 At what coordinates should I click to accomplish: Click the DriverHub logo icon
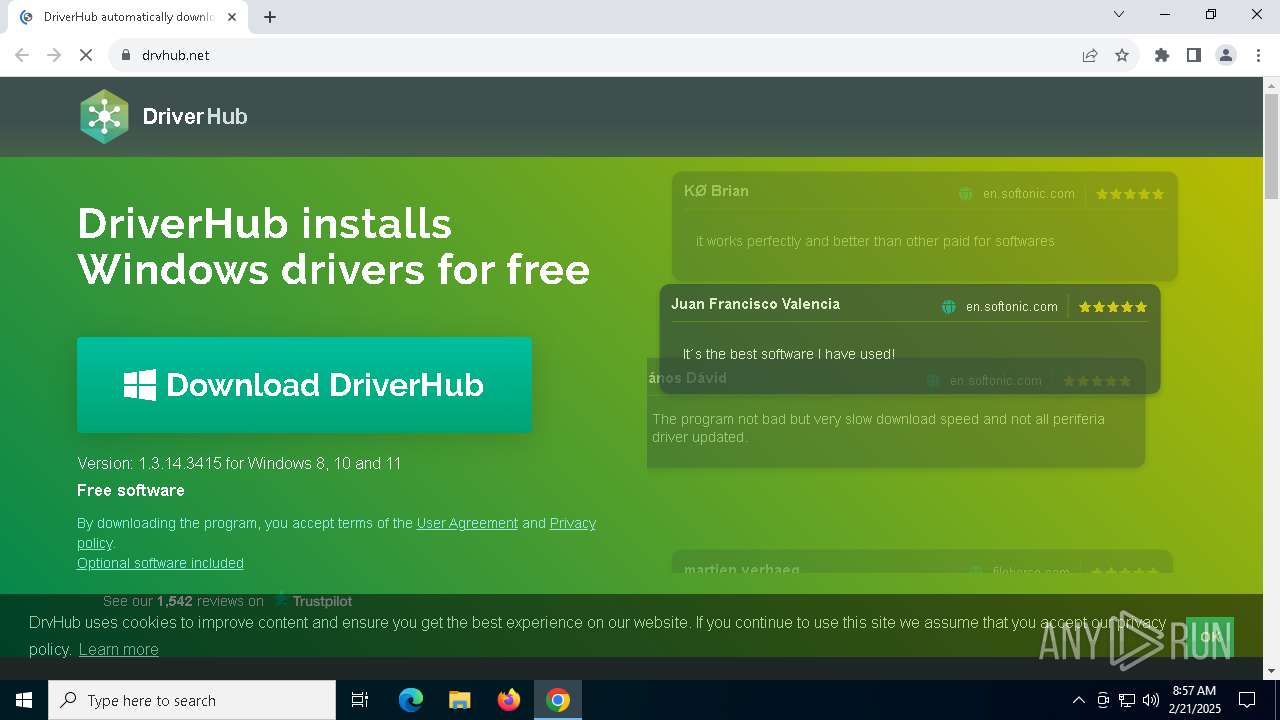(x=104, y=117)
